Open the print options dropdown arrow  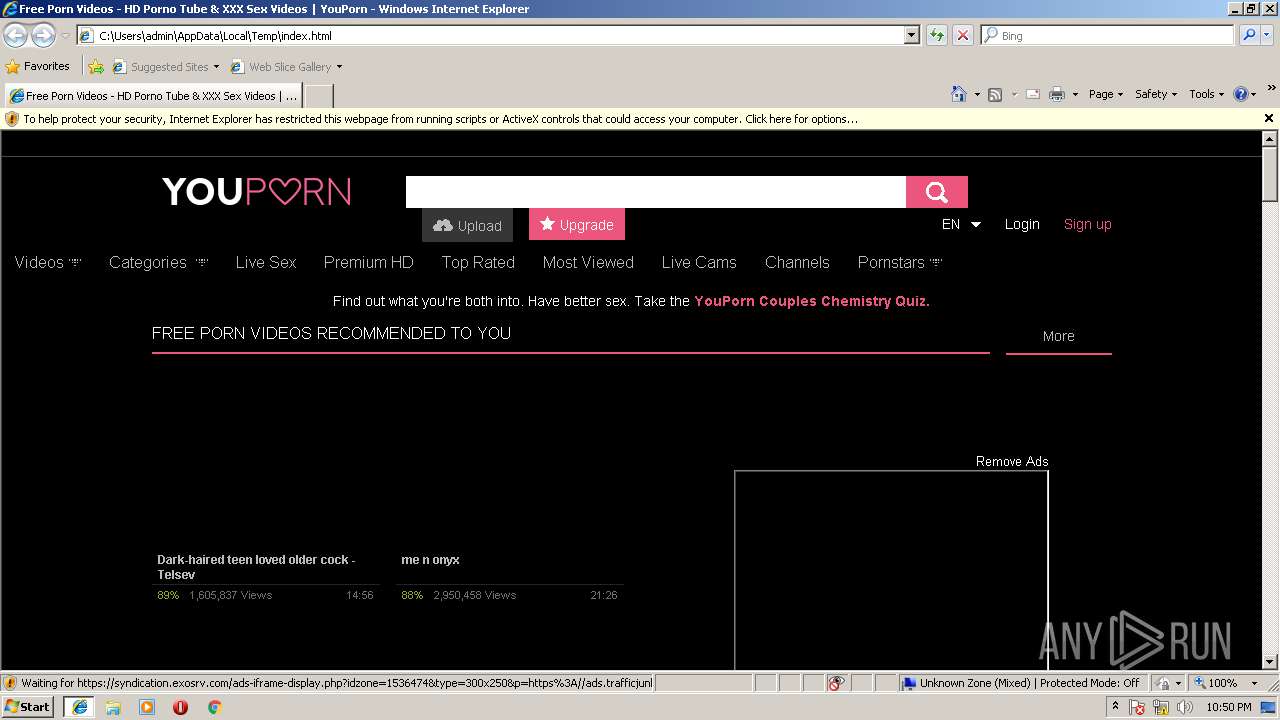click(1075, 94)
